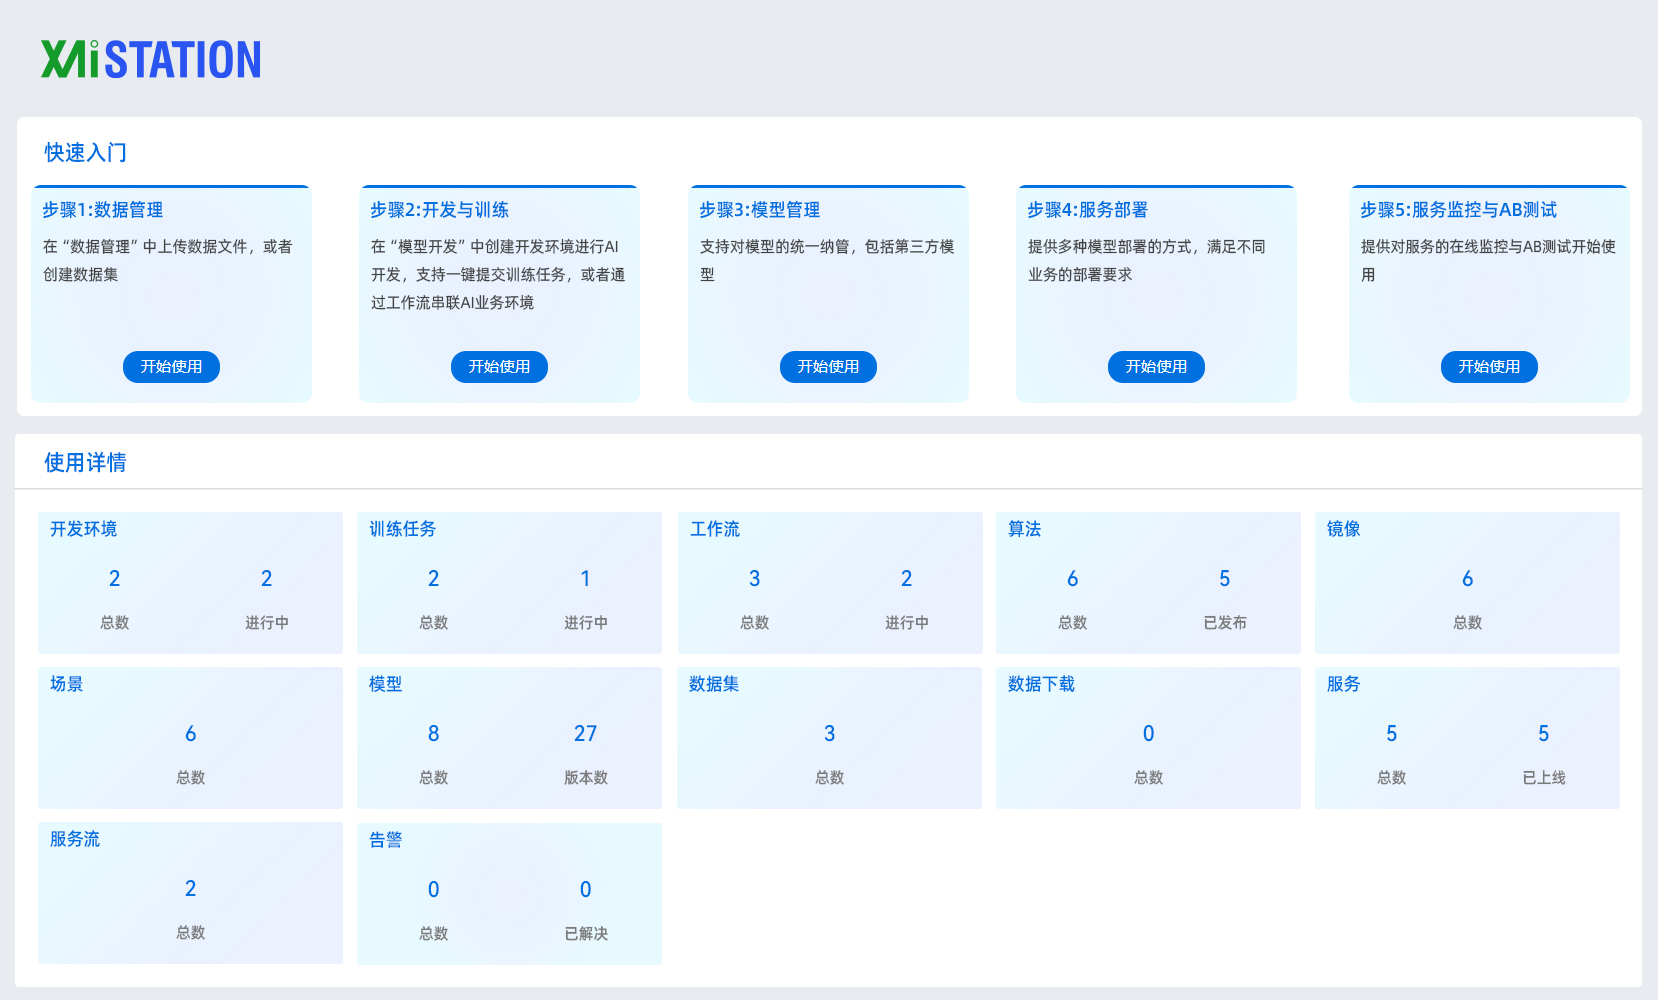
Task: Click the XMiSTATION logo
Action: point(151,60)
